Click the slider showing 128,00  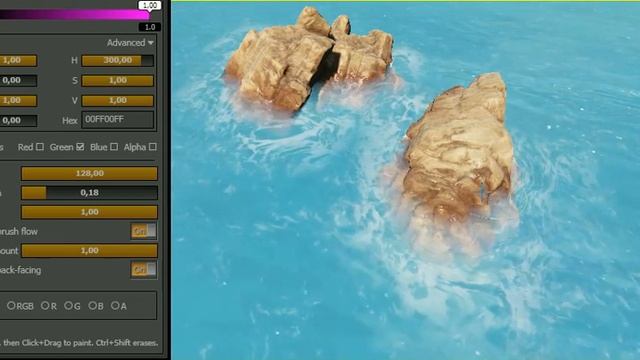coord(89,173)
